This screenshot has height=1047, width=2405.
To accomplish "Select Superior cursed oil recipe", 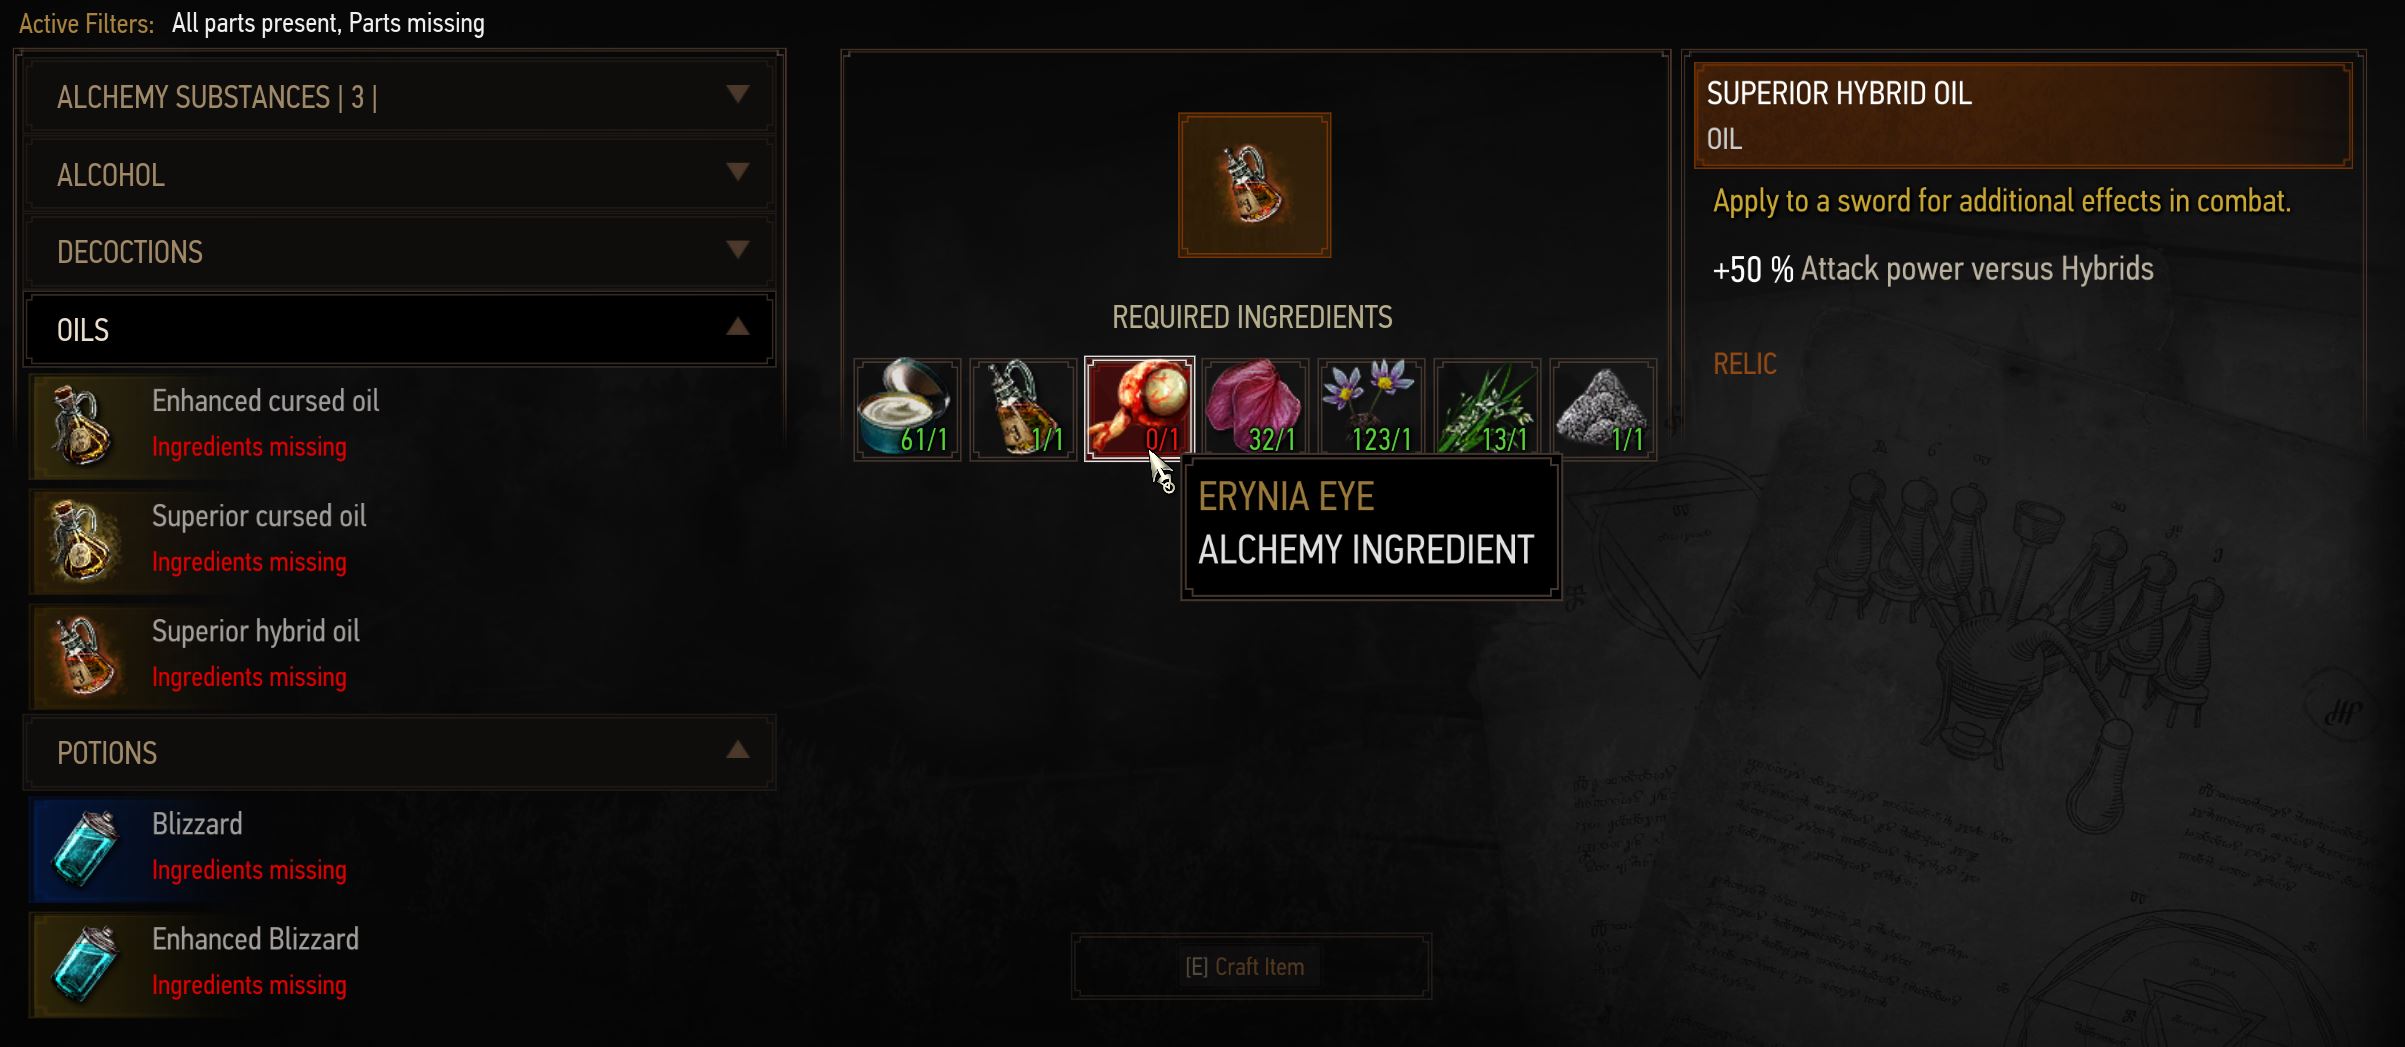I will tap(400, 541).
